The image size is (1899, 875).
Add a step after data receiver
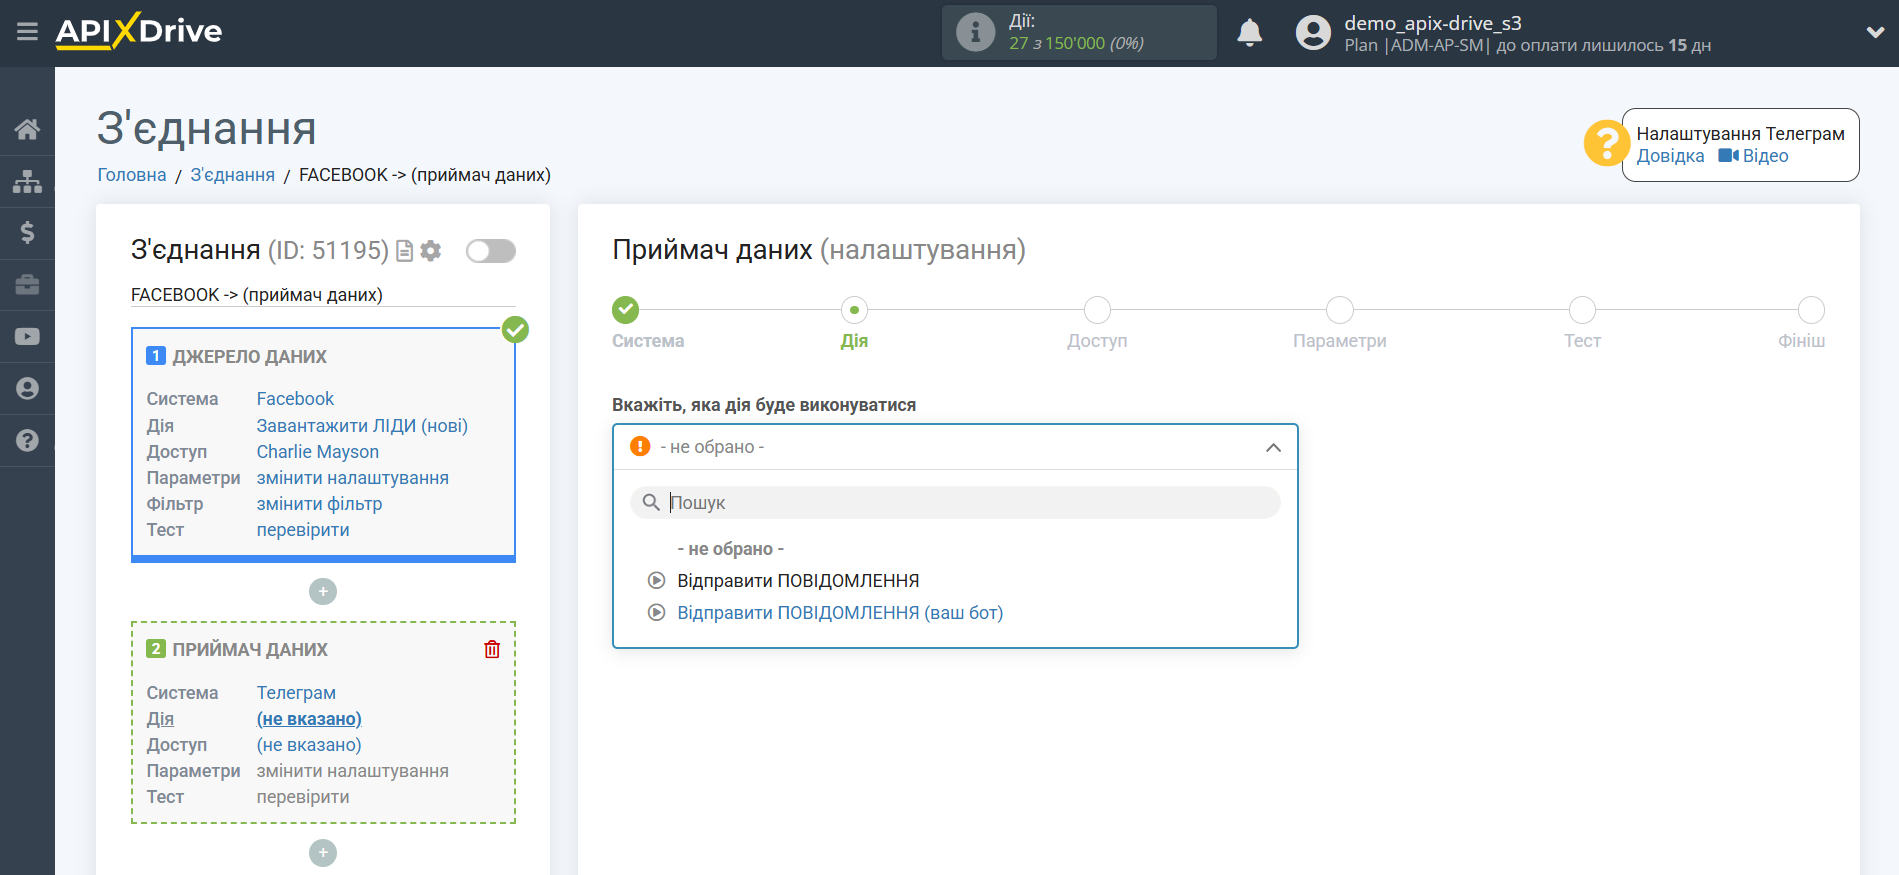pyautogui.click(x=323, y=853)
